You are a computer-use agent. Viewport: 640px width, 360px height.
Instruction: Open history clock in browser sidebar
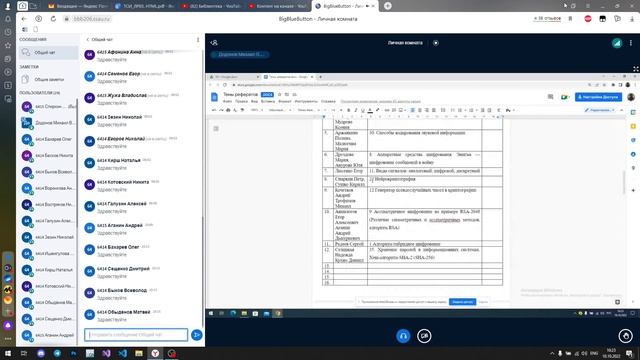pyautogui.click(x=8, y=32)
